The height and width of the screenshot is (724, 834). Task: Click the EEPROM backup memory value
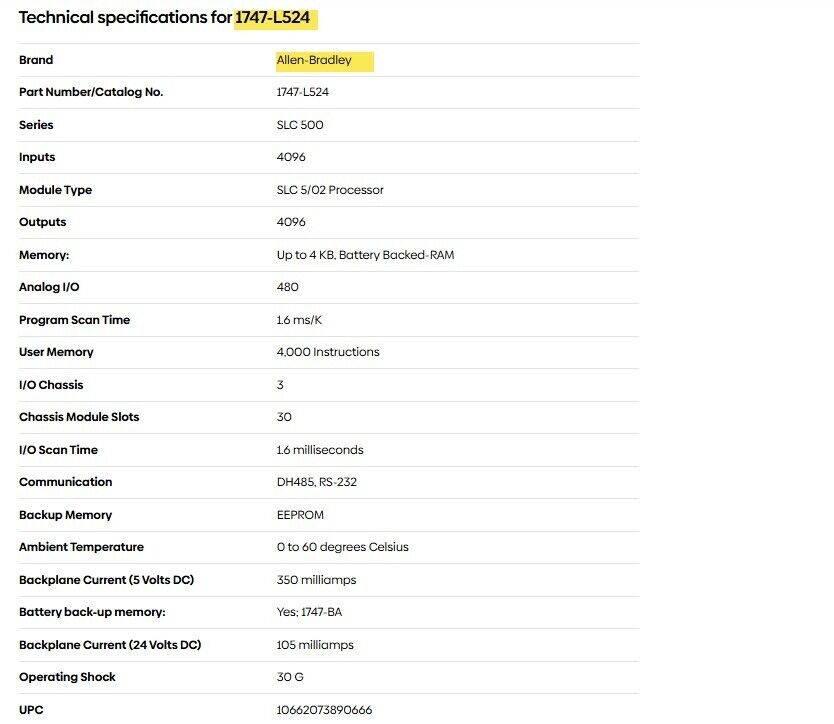[x=300, y=515]
